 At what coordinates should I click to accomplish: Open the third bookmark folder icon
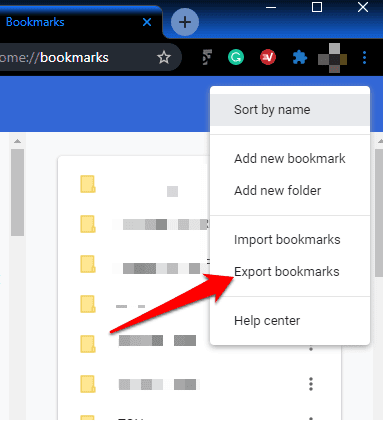coord(88,264)
